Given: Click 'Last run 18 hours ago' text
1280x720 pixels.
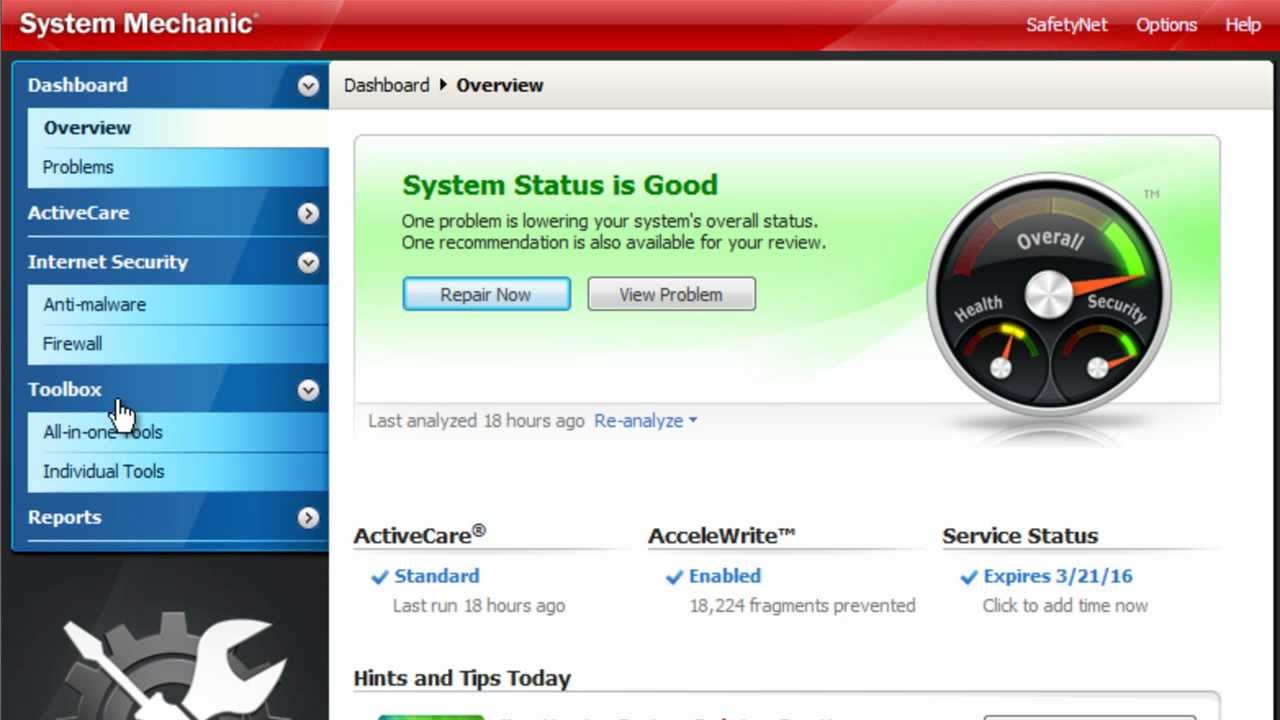Looking at the screenshot, I should pyautogui.click(x=478, y=605).
